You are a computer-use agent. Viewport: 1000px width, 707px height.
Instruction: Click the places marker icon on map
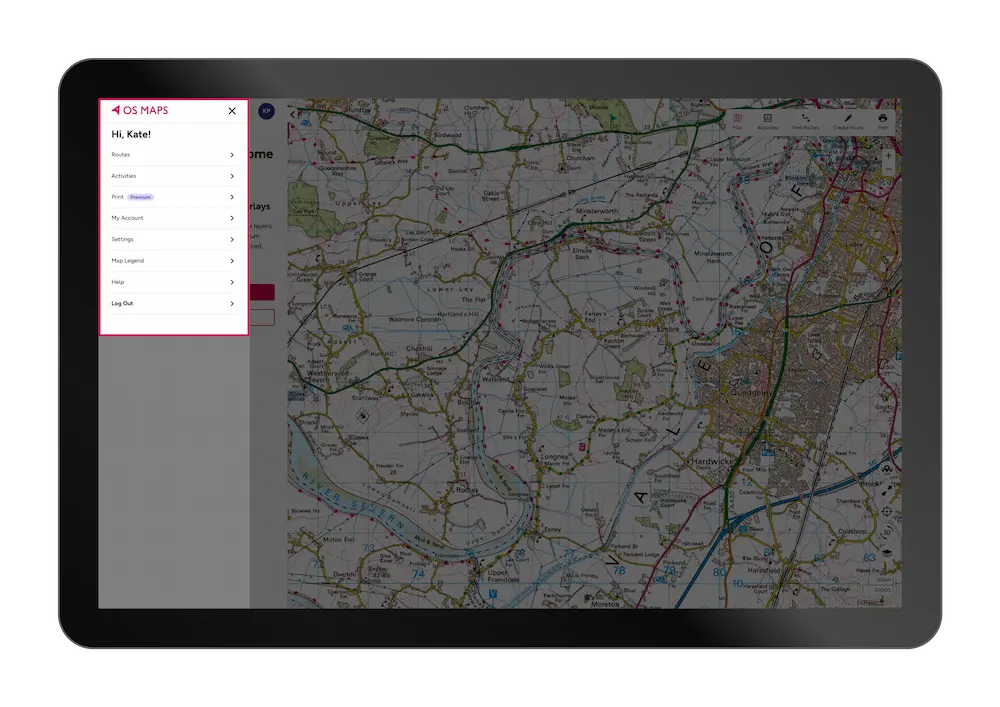(887, 470)
